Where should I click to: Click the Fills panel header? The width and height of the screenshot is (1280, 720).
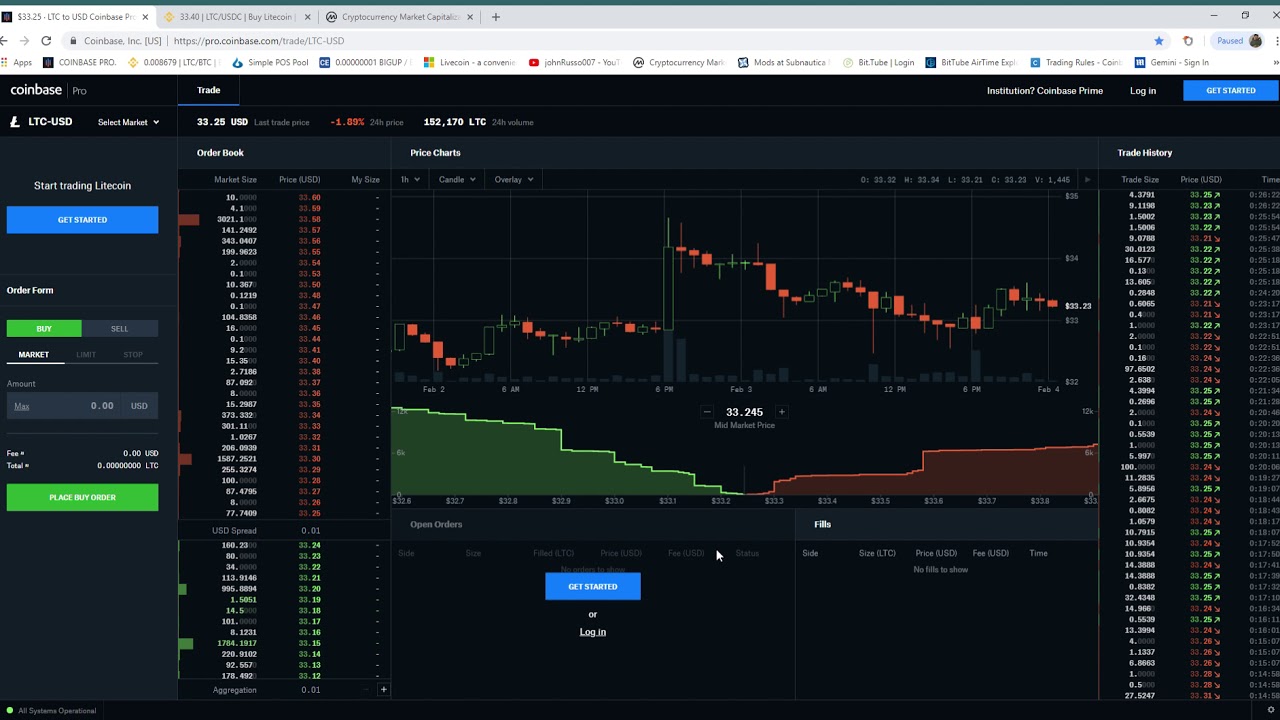point(822,524)
